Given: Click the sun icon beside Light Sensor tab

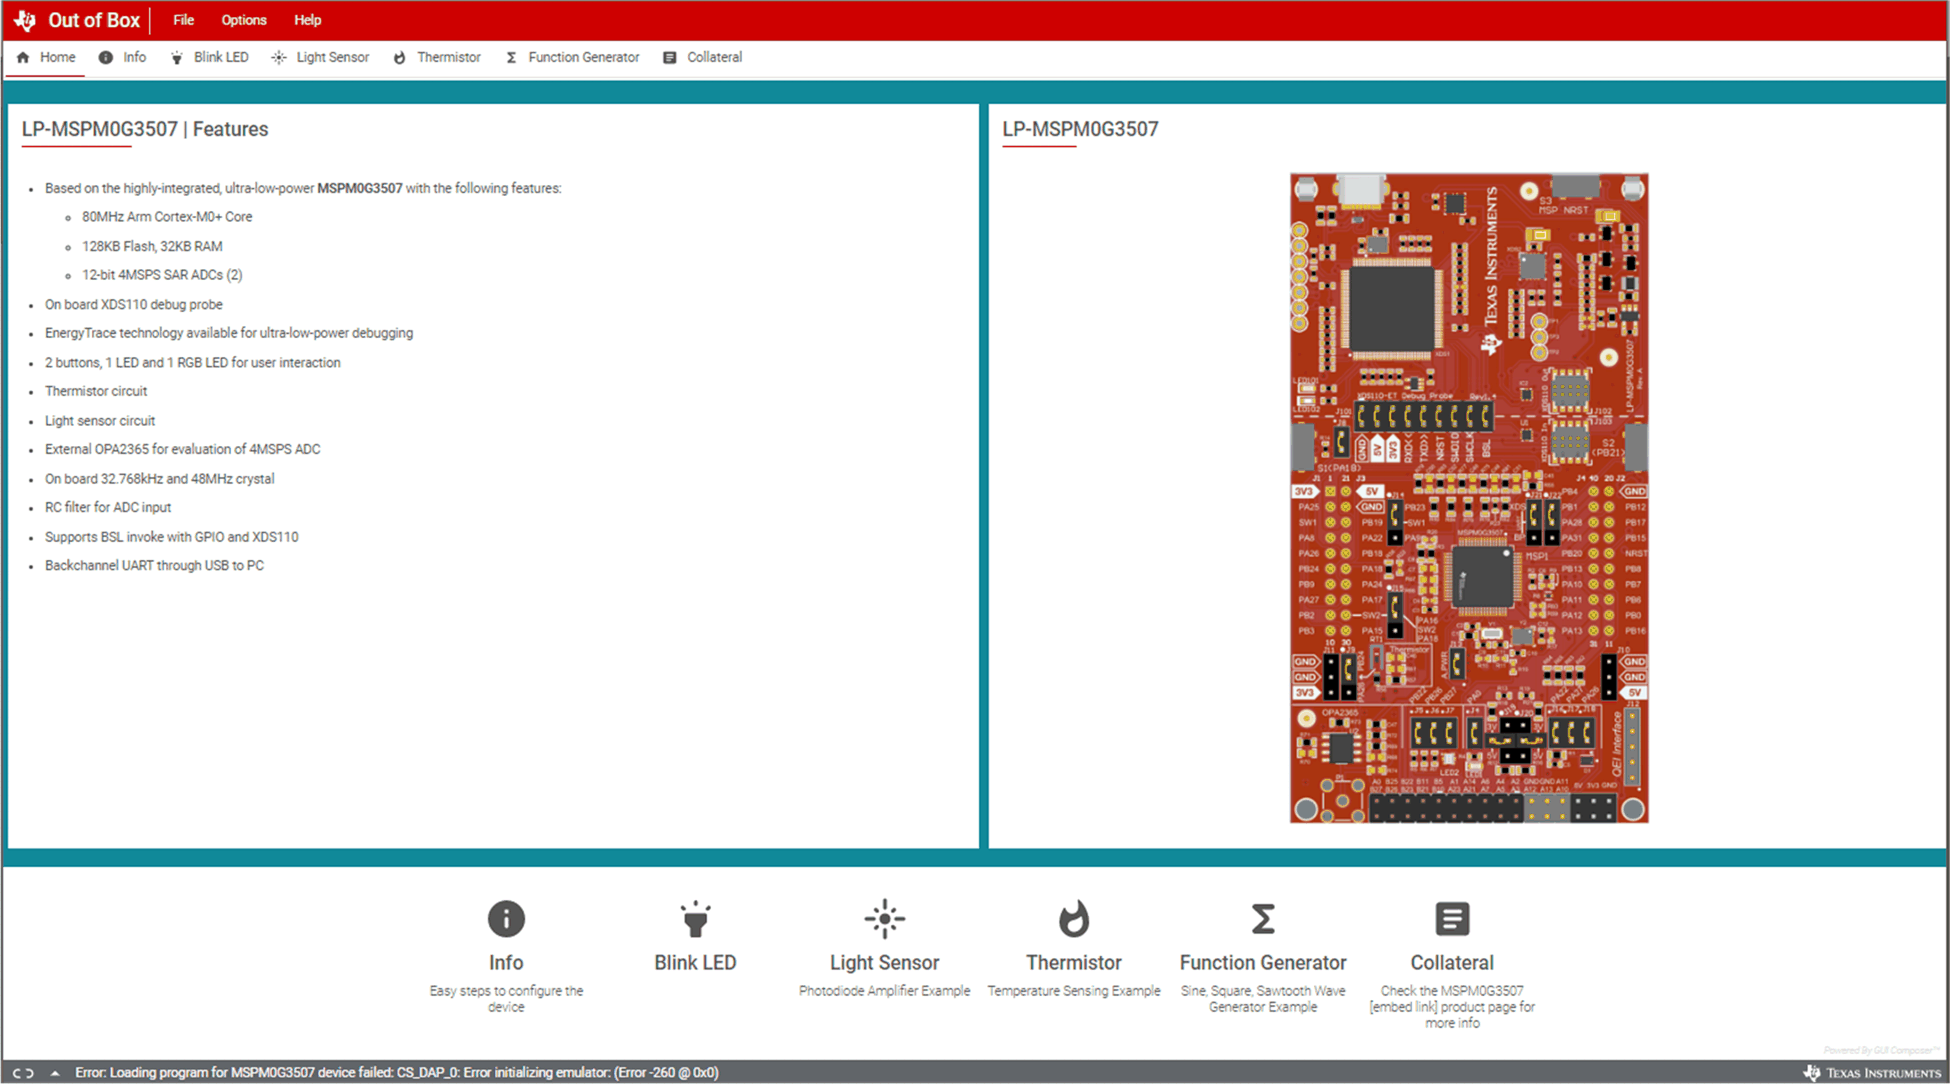Looking at the screenshot, I should pos(279,58).
